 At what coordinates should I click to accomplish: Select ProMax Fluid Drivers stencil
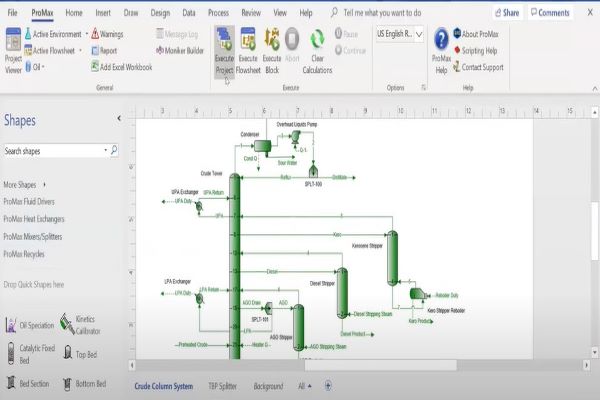coord(29,201)
